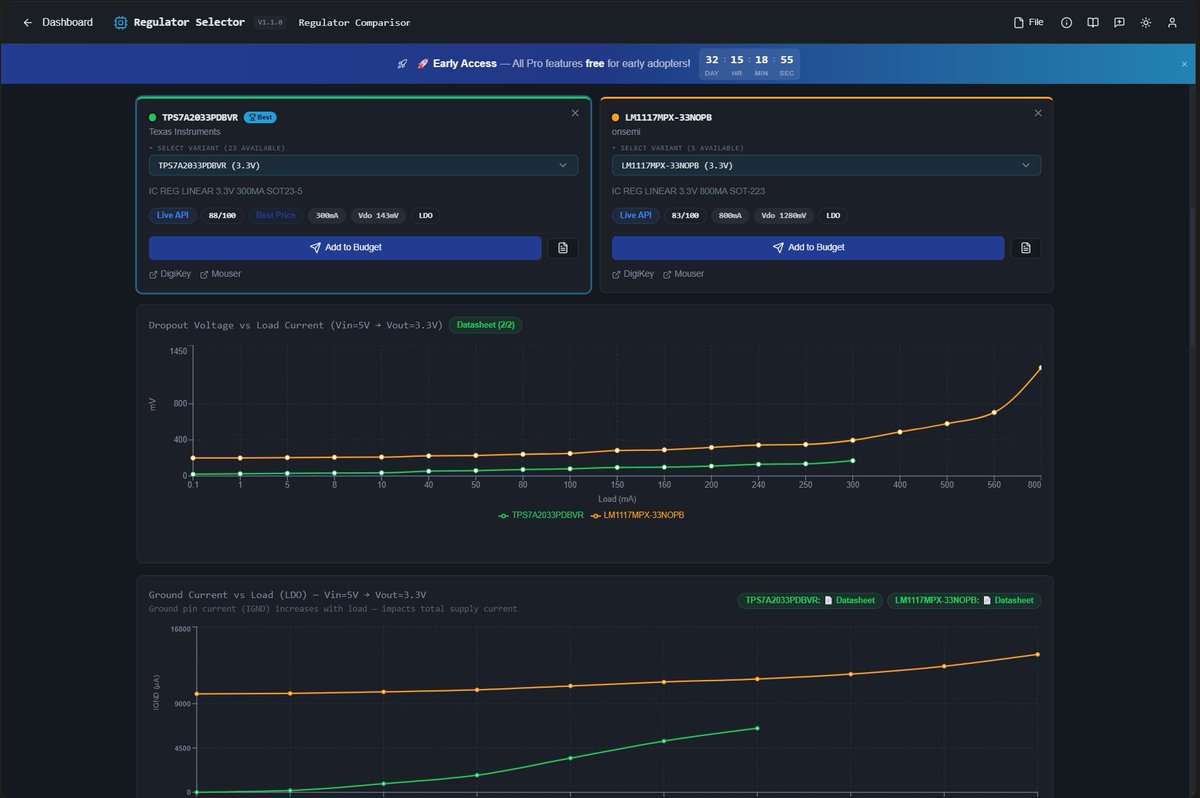Go back to the Dashboard
Image resolution: width=1200 pixels, height=798 pixels.
click(x=58, y=21)
